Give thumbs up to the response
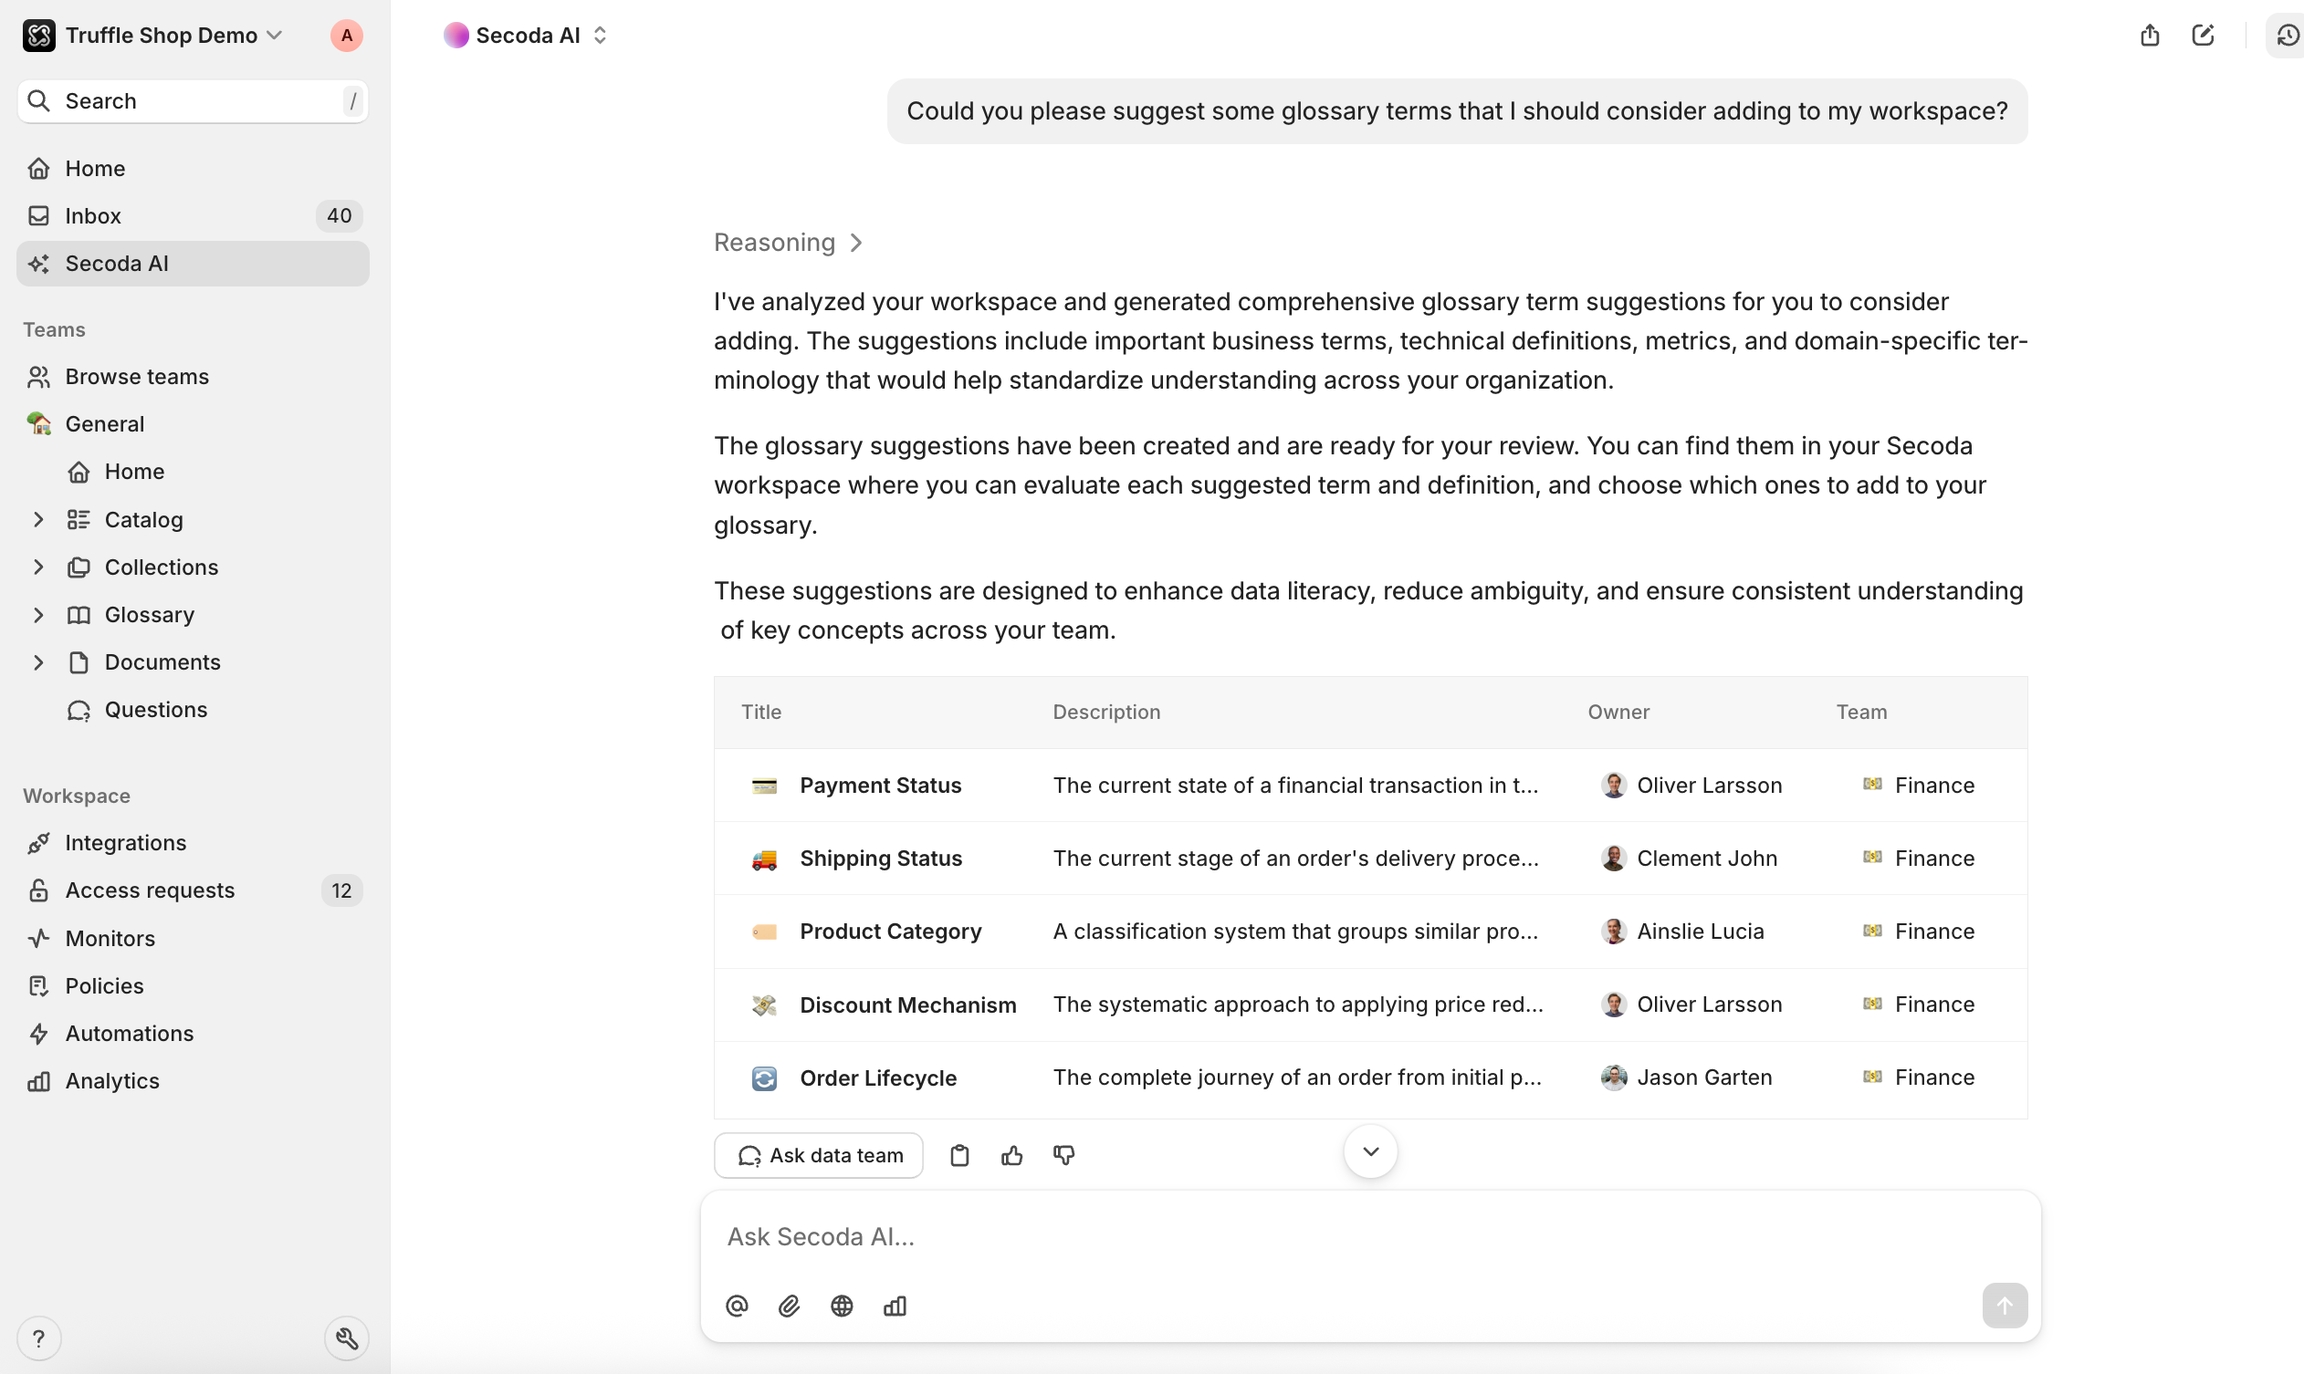This screenshot has width=2304, height=1374. tap(1012, 1156)
